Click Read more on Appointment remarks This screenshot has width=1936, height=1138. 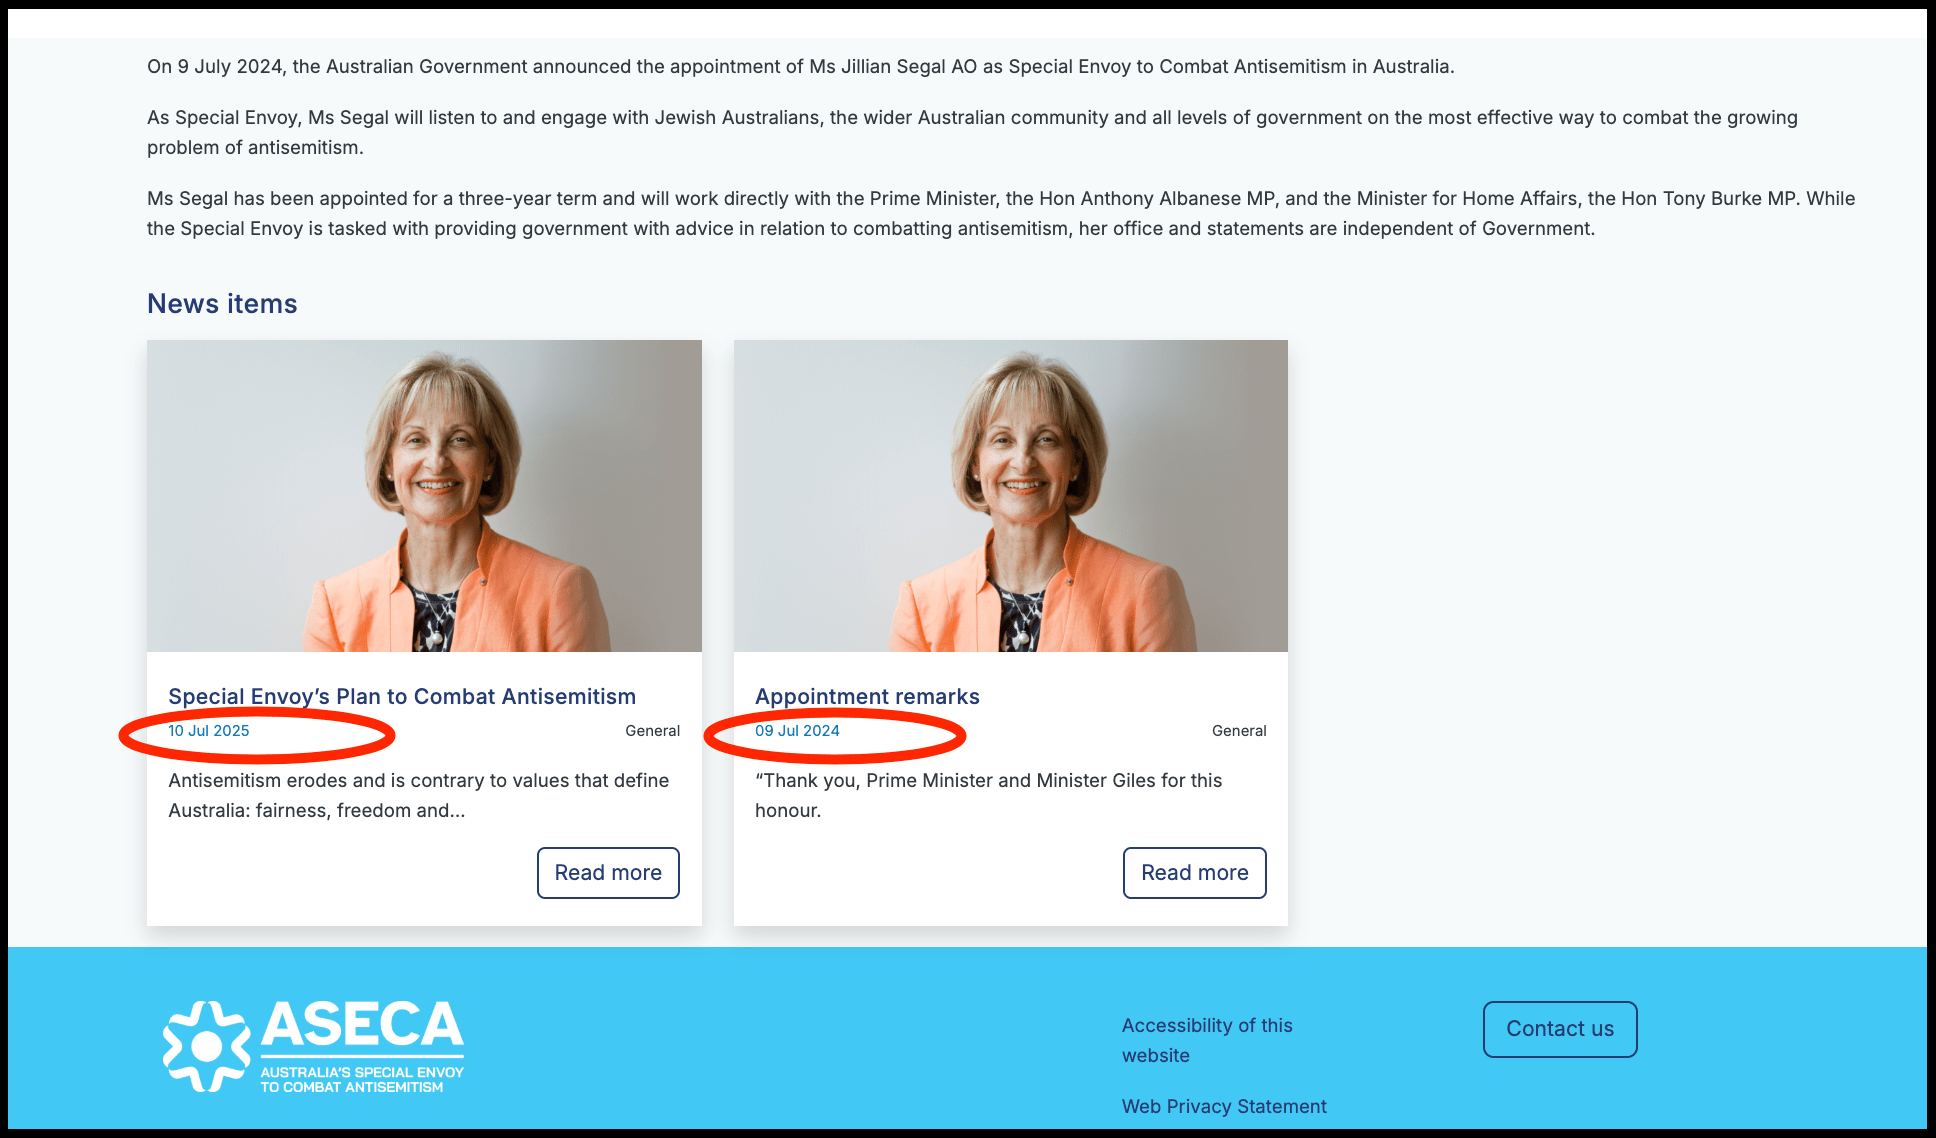(1195, 873)
